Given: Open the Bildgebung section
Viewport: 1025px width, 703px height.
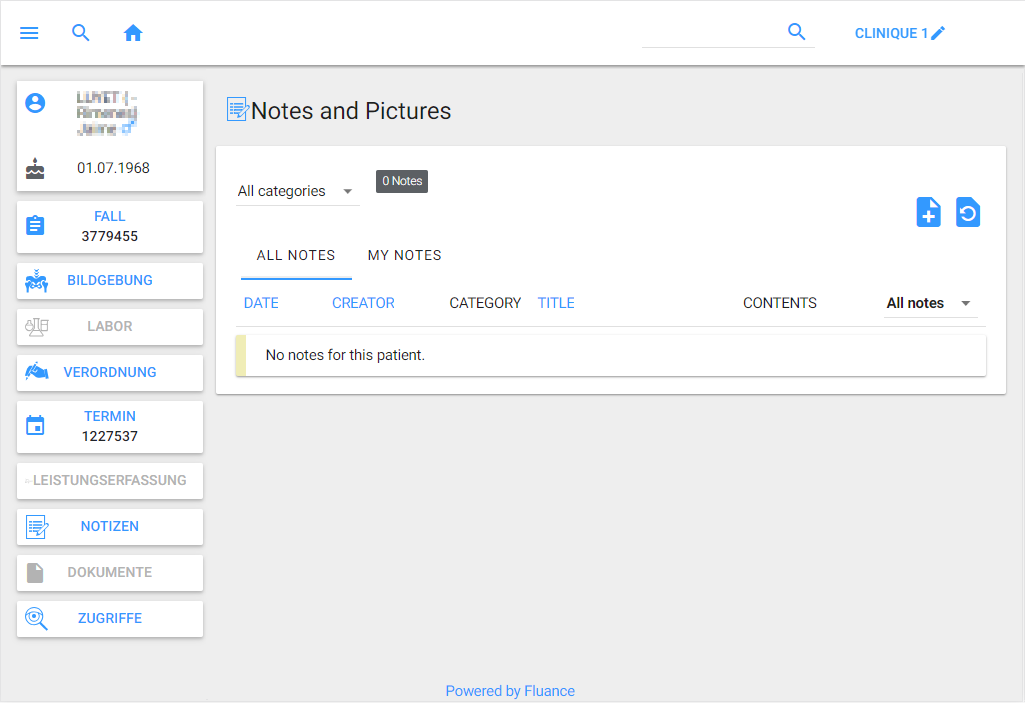Looking at the screenshot, I should click(x=110, y=281).
